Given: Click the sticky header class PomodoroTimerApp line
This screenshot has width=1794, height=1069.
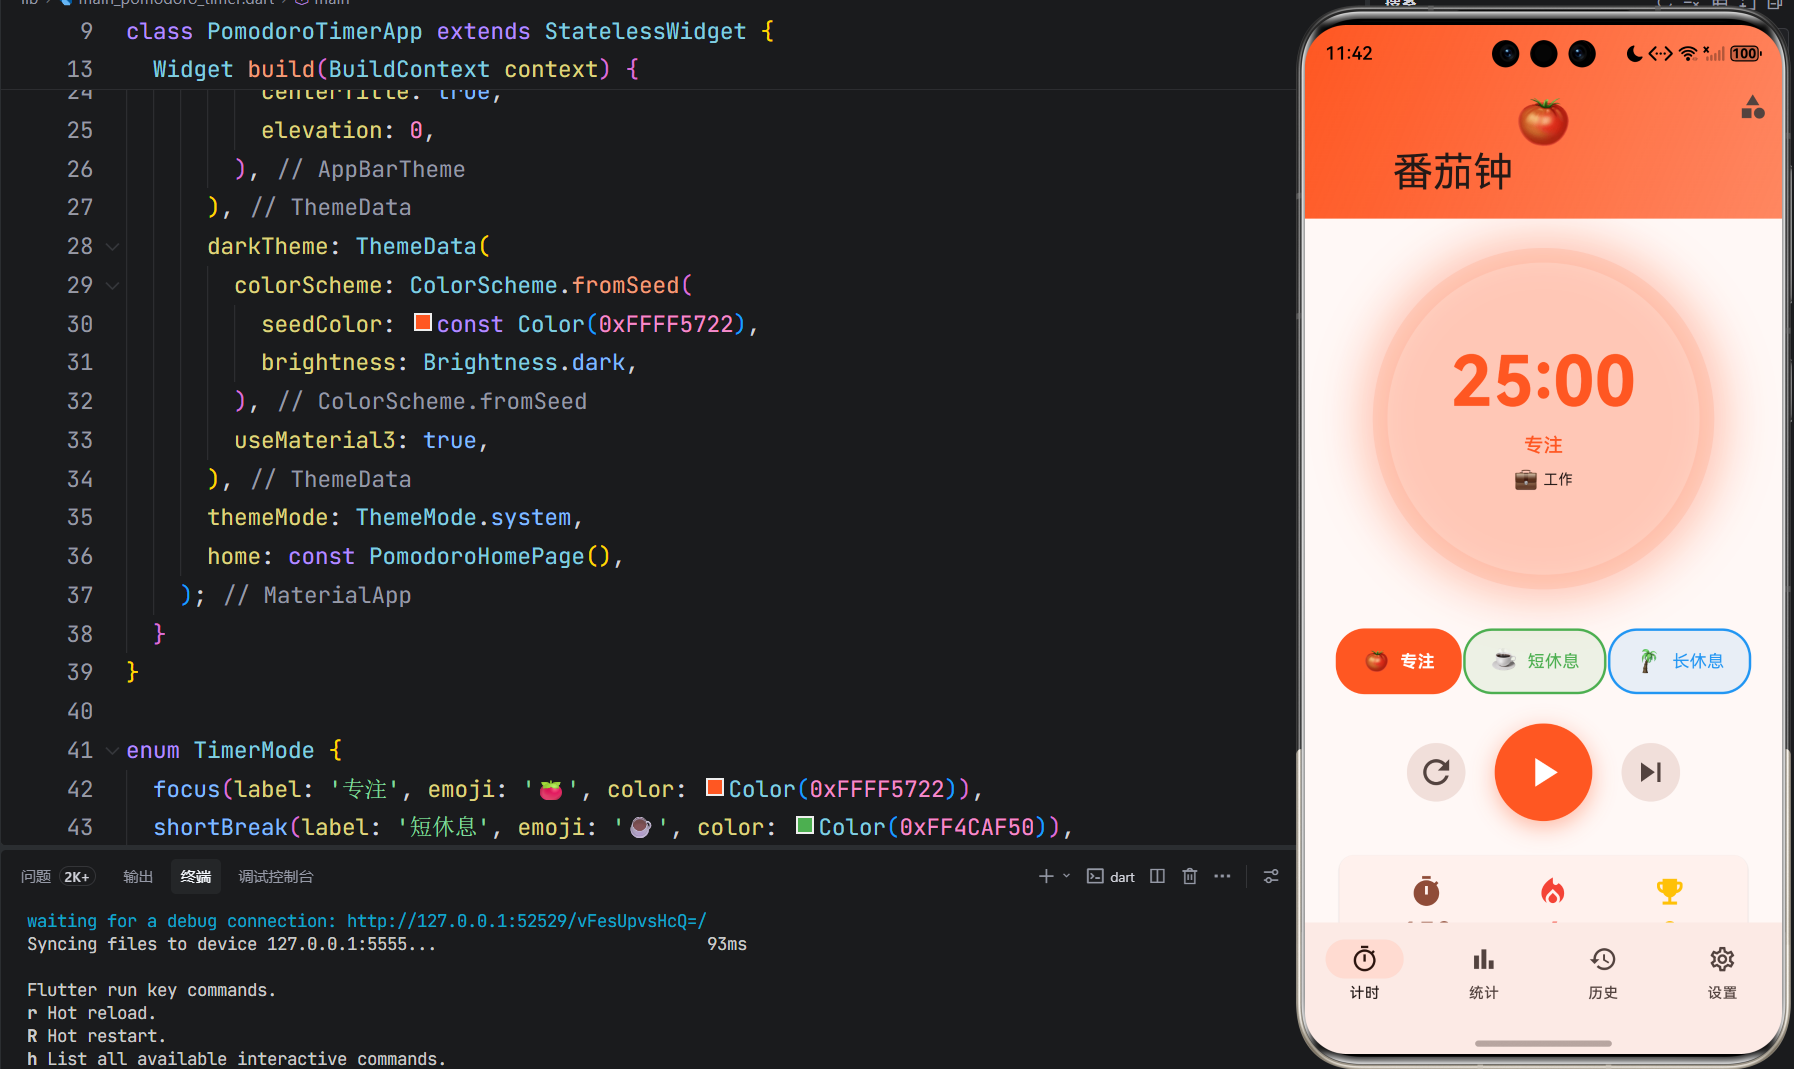Looking at the screenshot, I should click(450, 31).
